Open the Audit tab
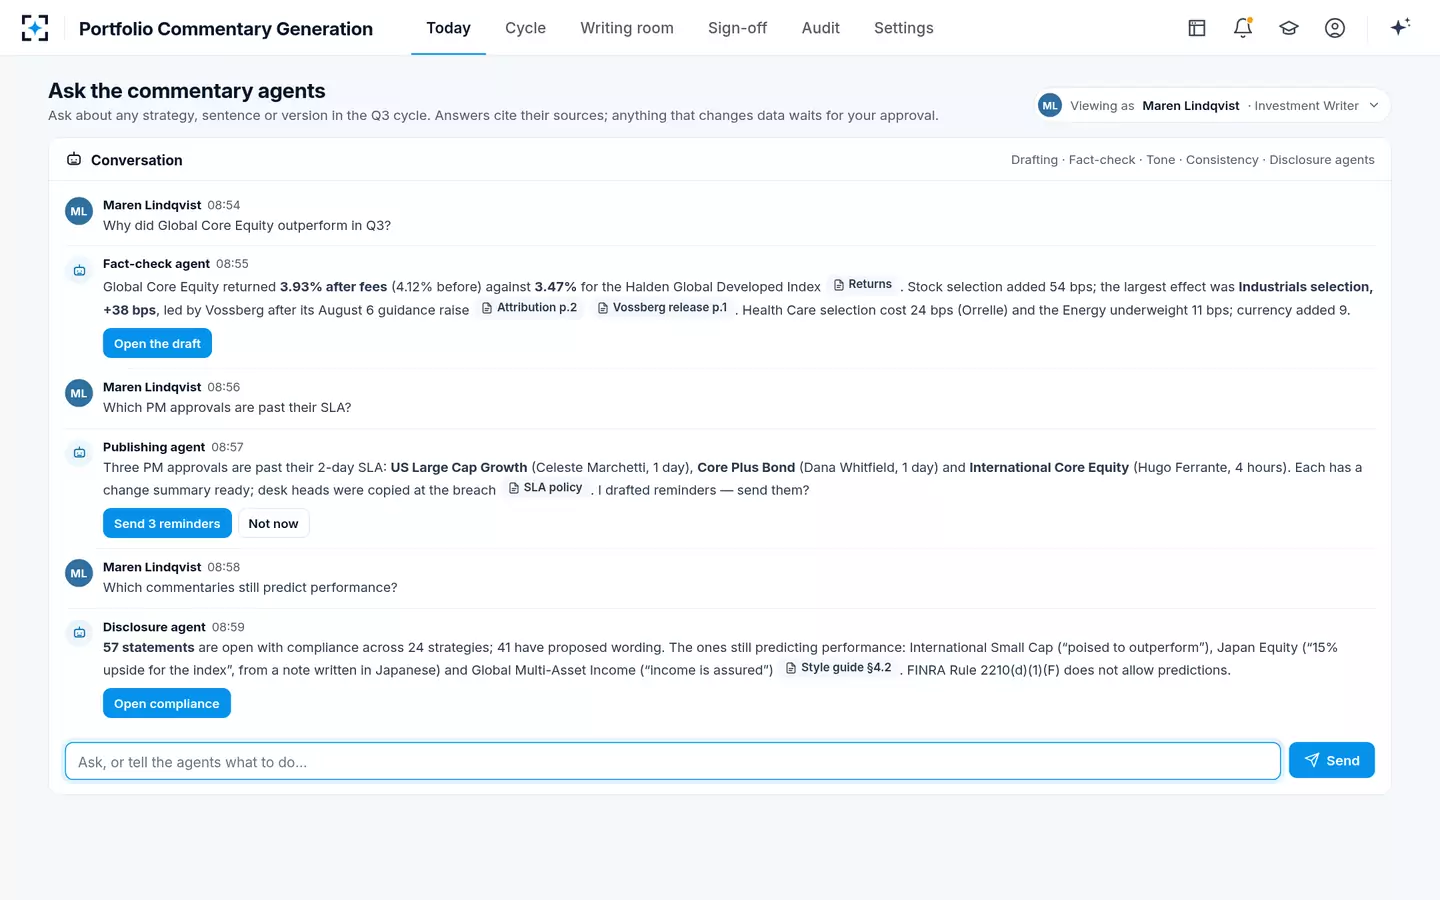The height and width of the screenshot is (900, 1440). (820, 28)
